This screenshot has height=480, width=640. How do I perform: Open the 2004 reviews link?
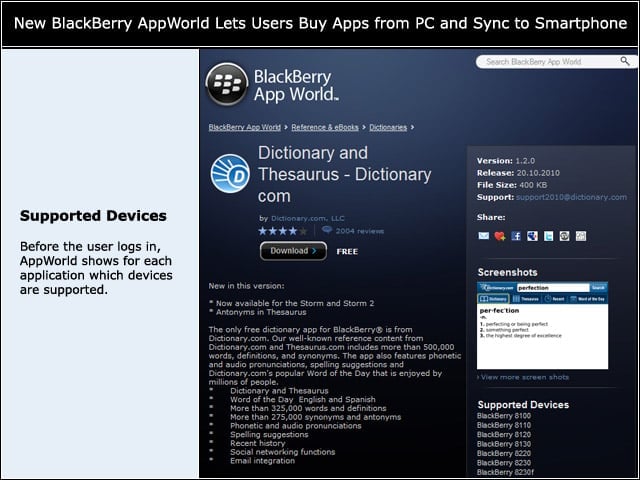coord(360,231)
